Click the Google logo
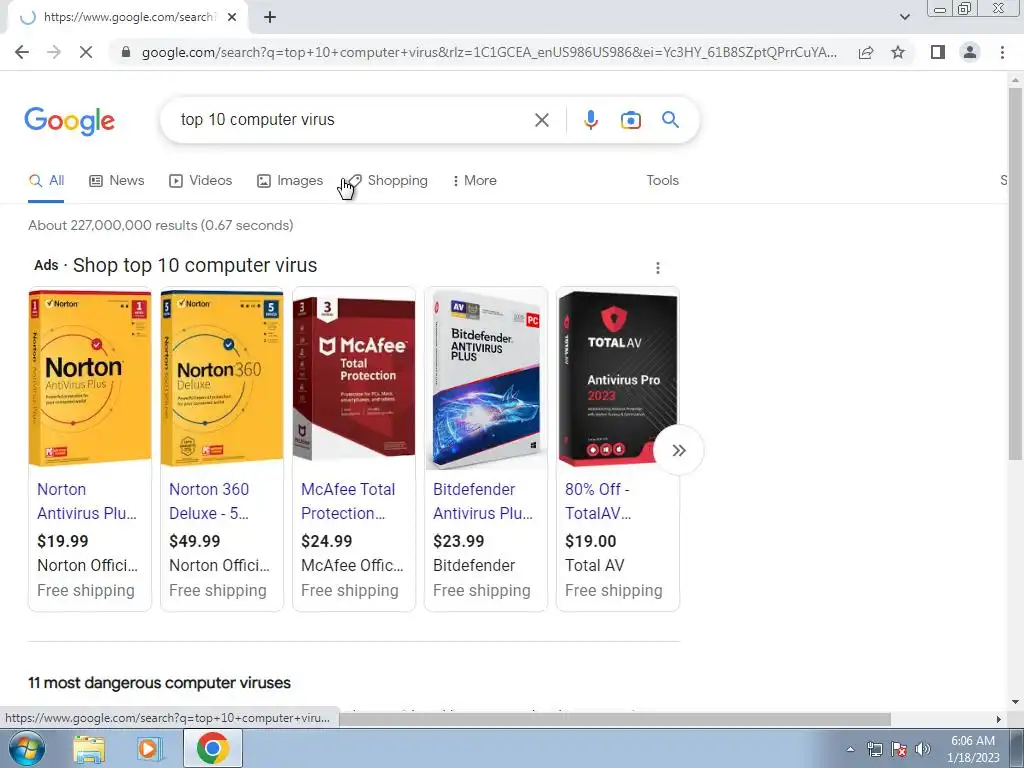 (70, 121)
